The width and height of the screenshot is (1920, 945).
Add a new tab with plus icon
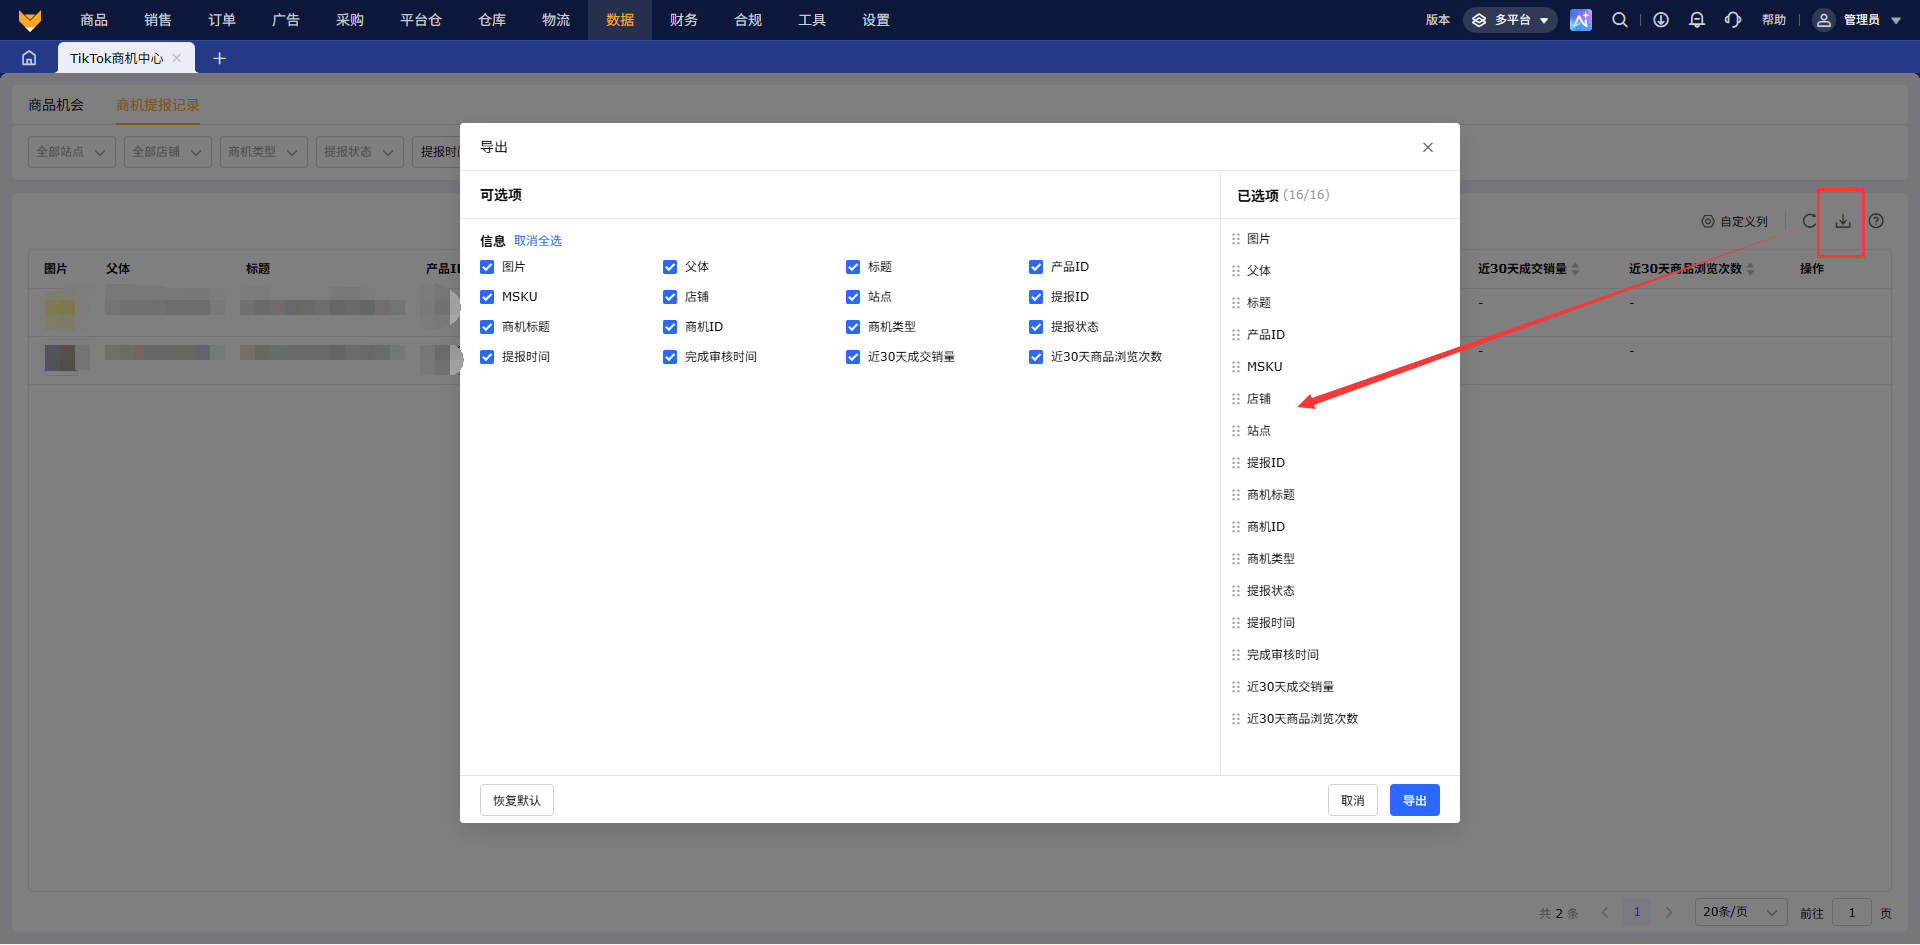coord(219,58)
